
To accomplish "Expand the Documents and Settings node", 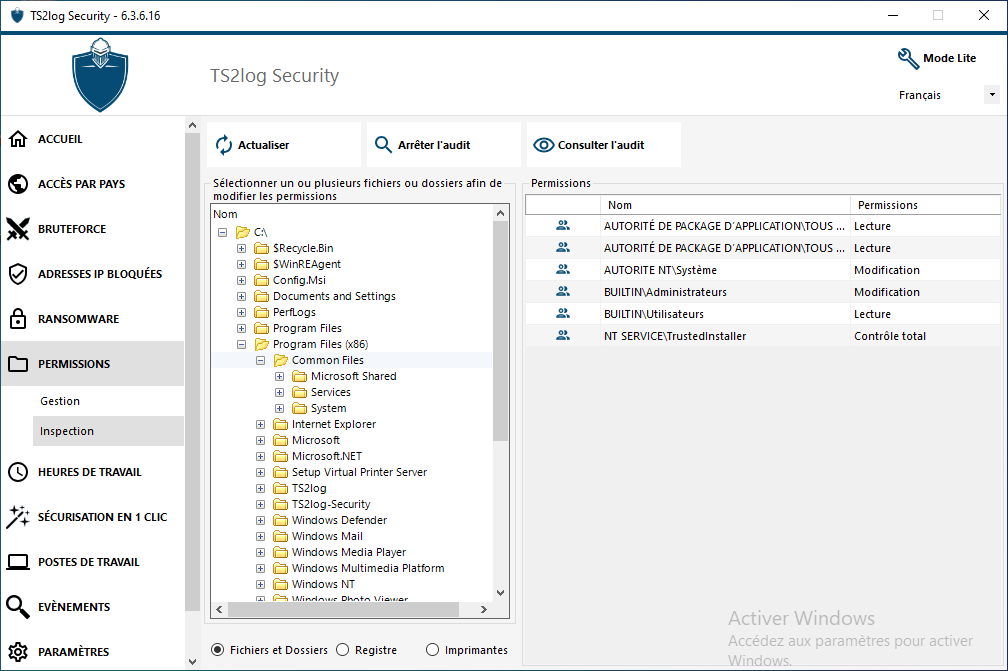I will (x=241, y=296).
